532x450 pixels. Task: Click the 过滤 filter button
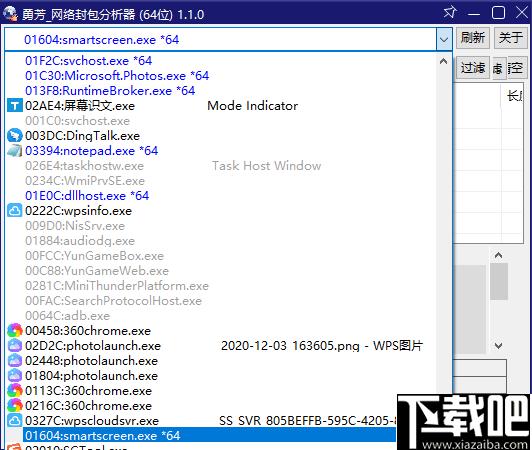point(473,68)
